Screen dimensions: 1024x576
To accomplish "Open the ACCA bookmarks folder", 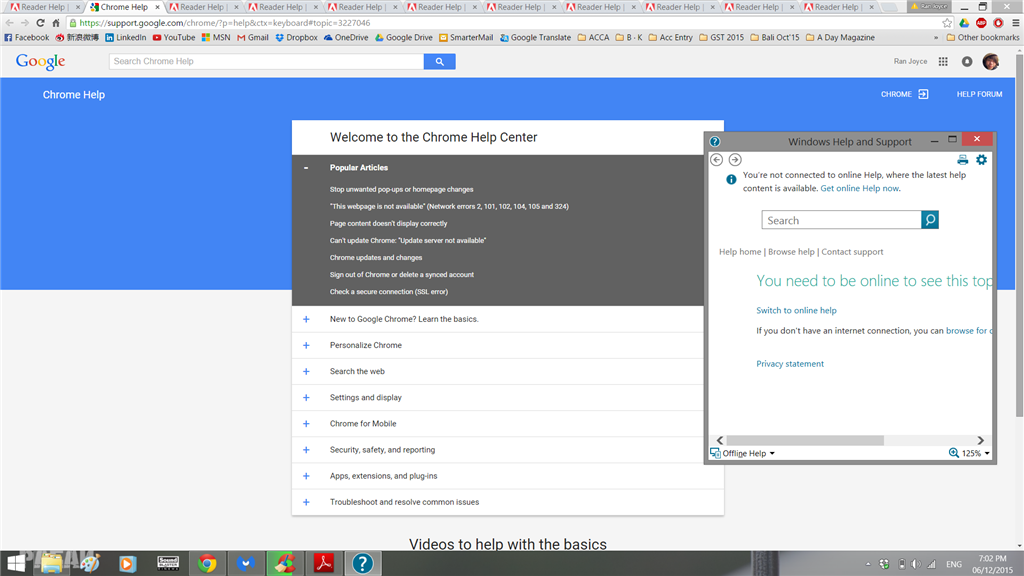I will 593,37.
